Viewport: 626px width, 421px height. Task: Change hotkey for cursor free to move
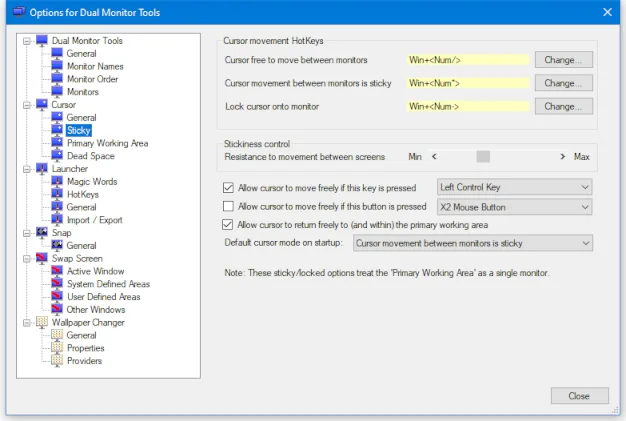coord(563,60)
